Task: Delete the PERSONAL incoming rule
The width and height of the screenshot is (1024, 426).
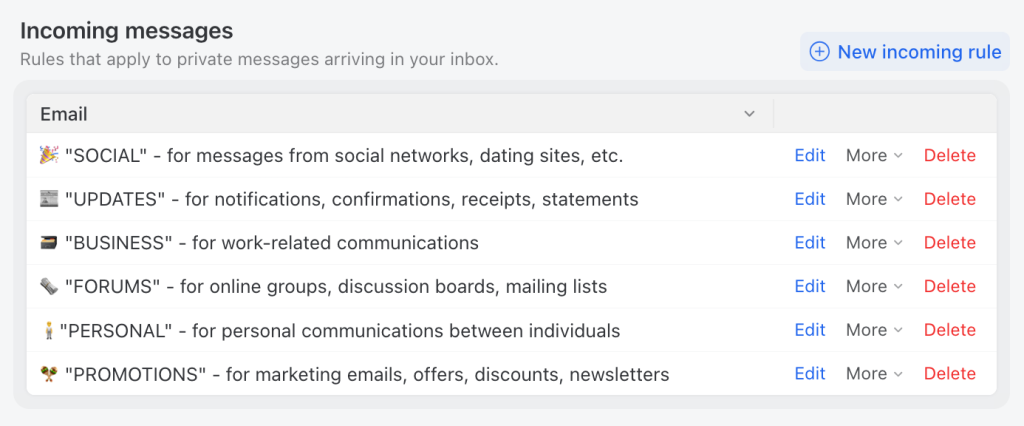Action: click(x=949, y=330)
